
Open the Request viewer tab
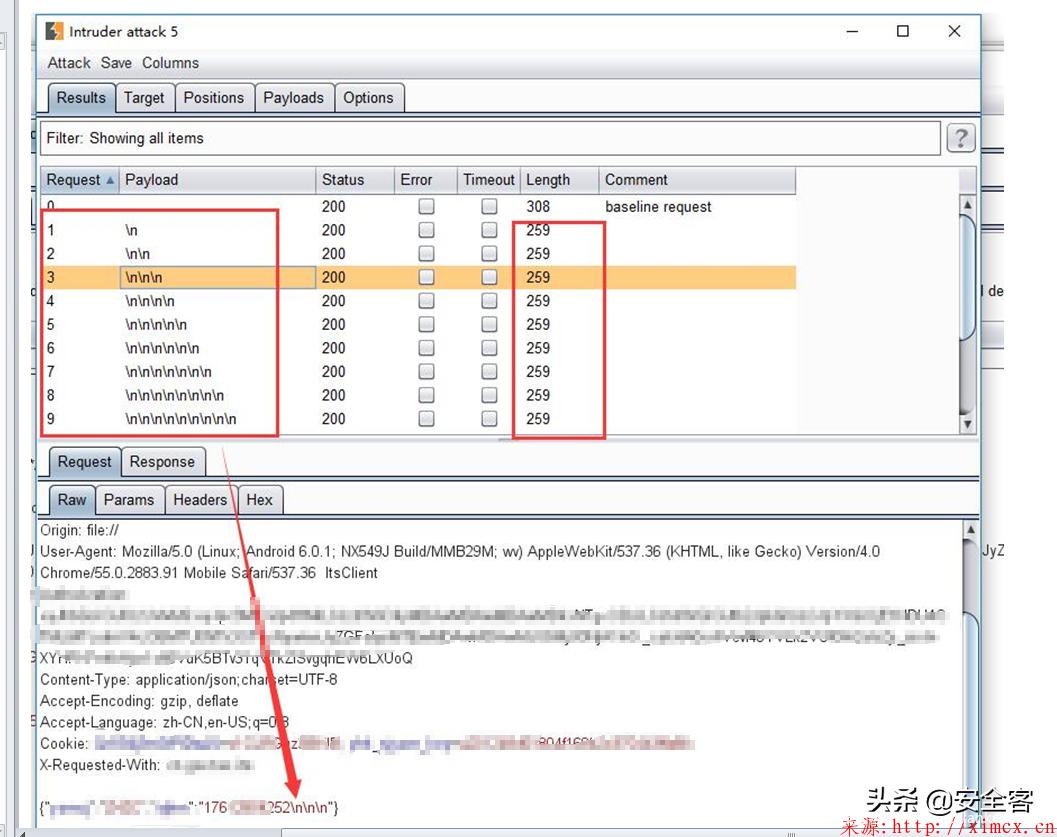84,462
